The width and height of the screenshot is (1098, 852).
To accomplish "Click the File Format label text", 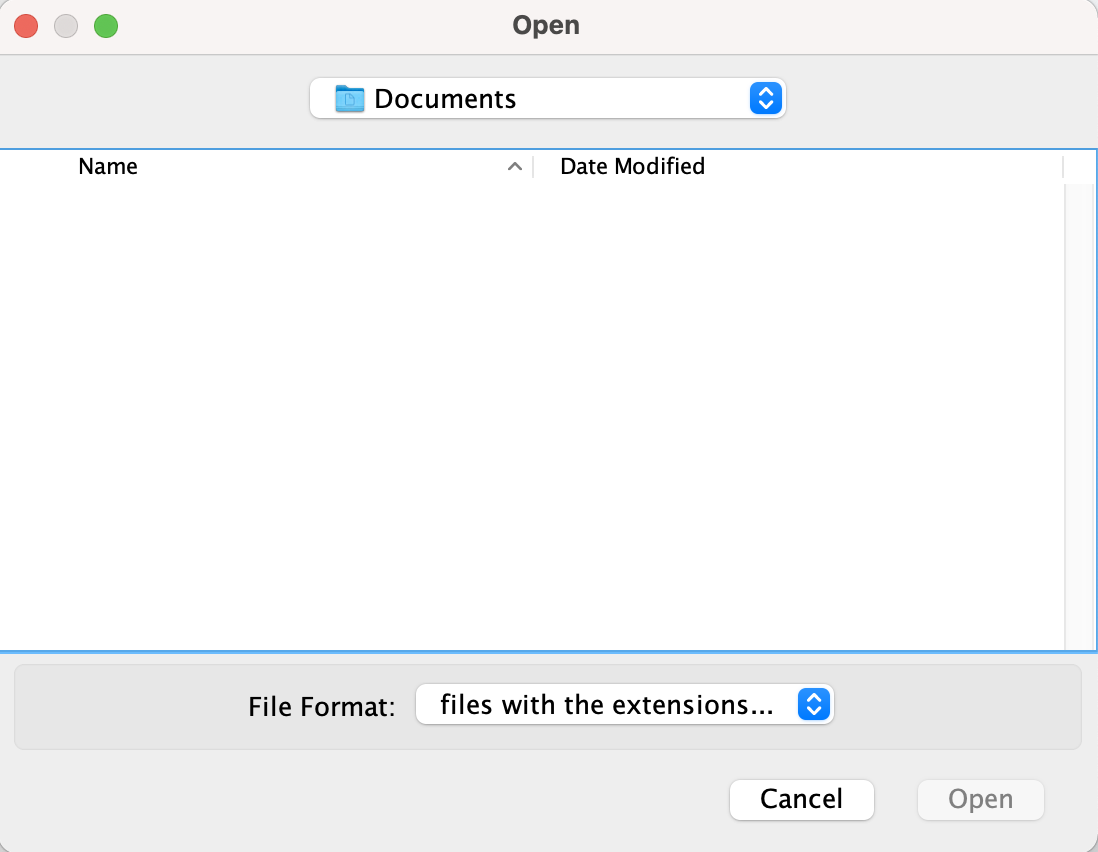I will pyautogui.click(x=320, y=706).
